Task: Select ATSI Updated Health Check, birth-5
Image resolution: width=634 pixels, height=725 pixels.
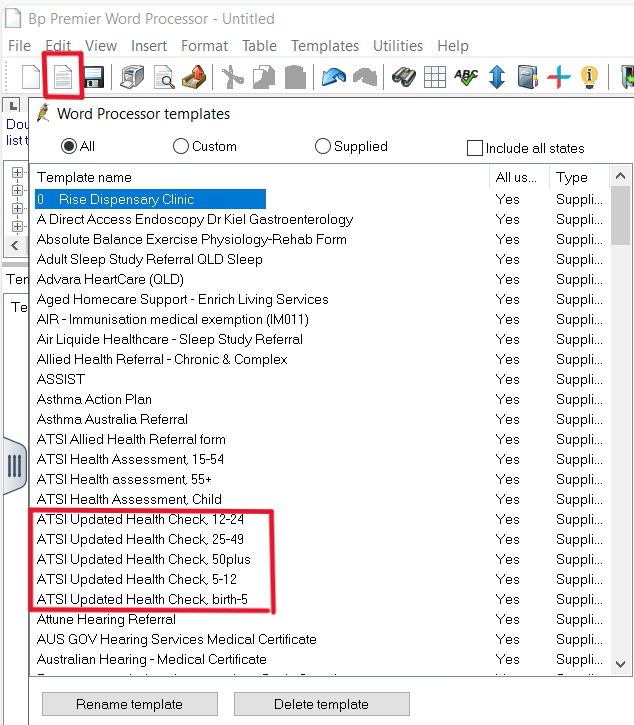Action: pyautogui.click(x=142, y=599)
